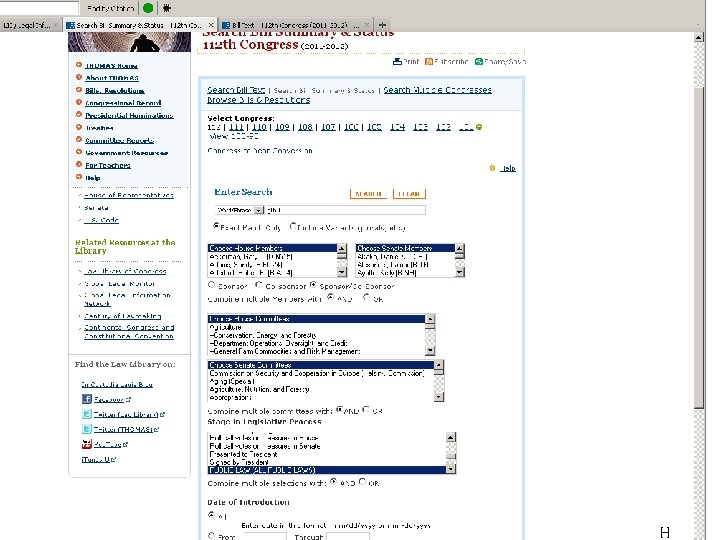Image resolution: width=720 pixels, height=540 pixels.
Task: Click the Facebook icon in sidebar
Action: click(87, 399)
